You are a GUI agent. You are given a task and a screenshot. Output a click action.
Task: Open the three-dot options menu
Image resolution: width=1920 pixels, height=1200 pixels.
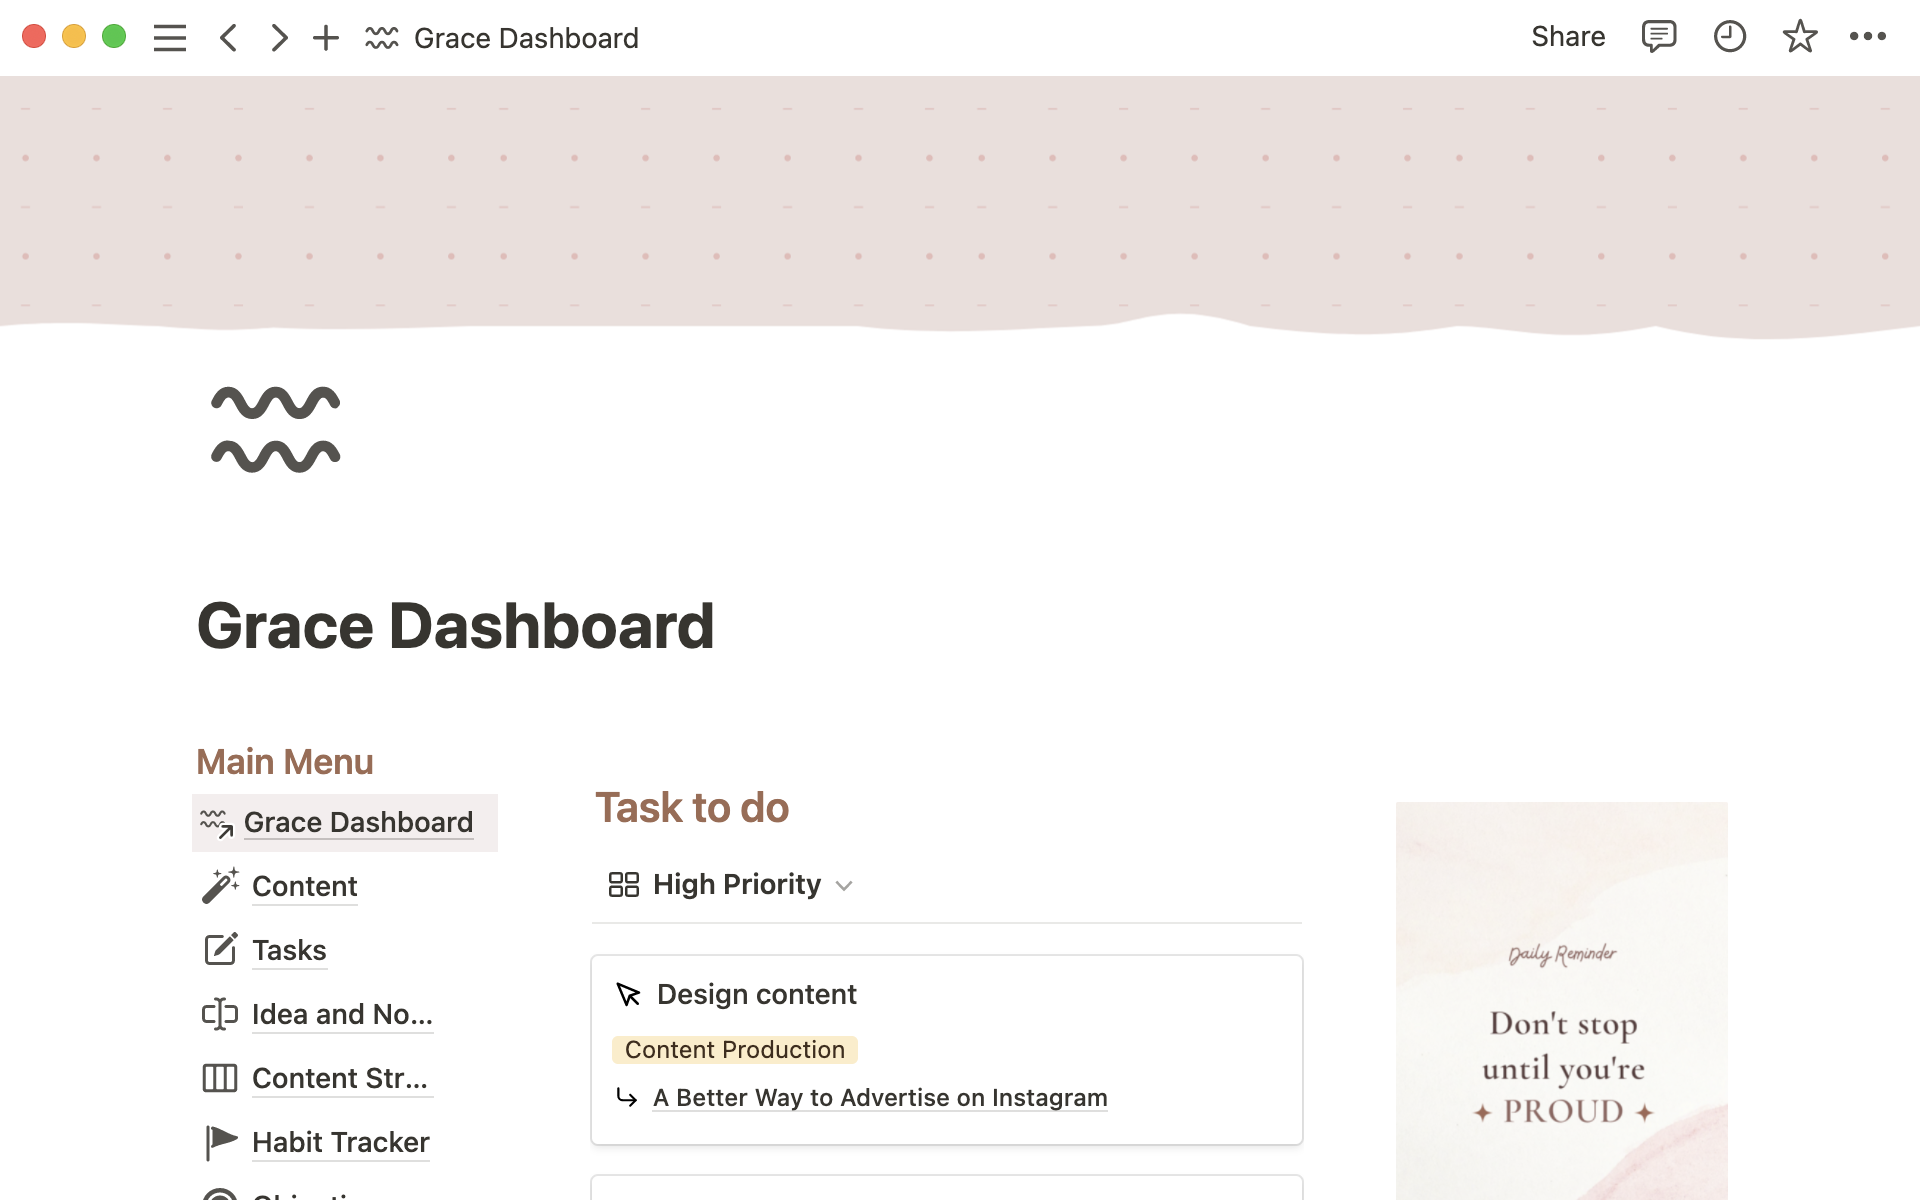pos(1867,37)
